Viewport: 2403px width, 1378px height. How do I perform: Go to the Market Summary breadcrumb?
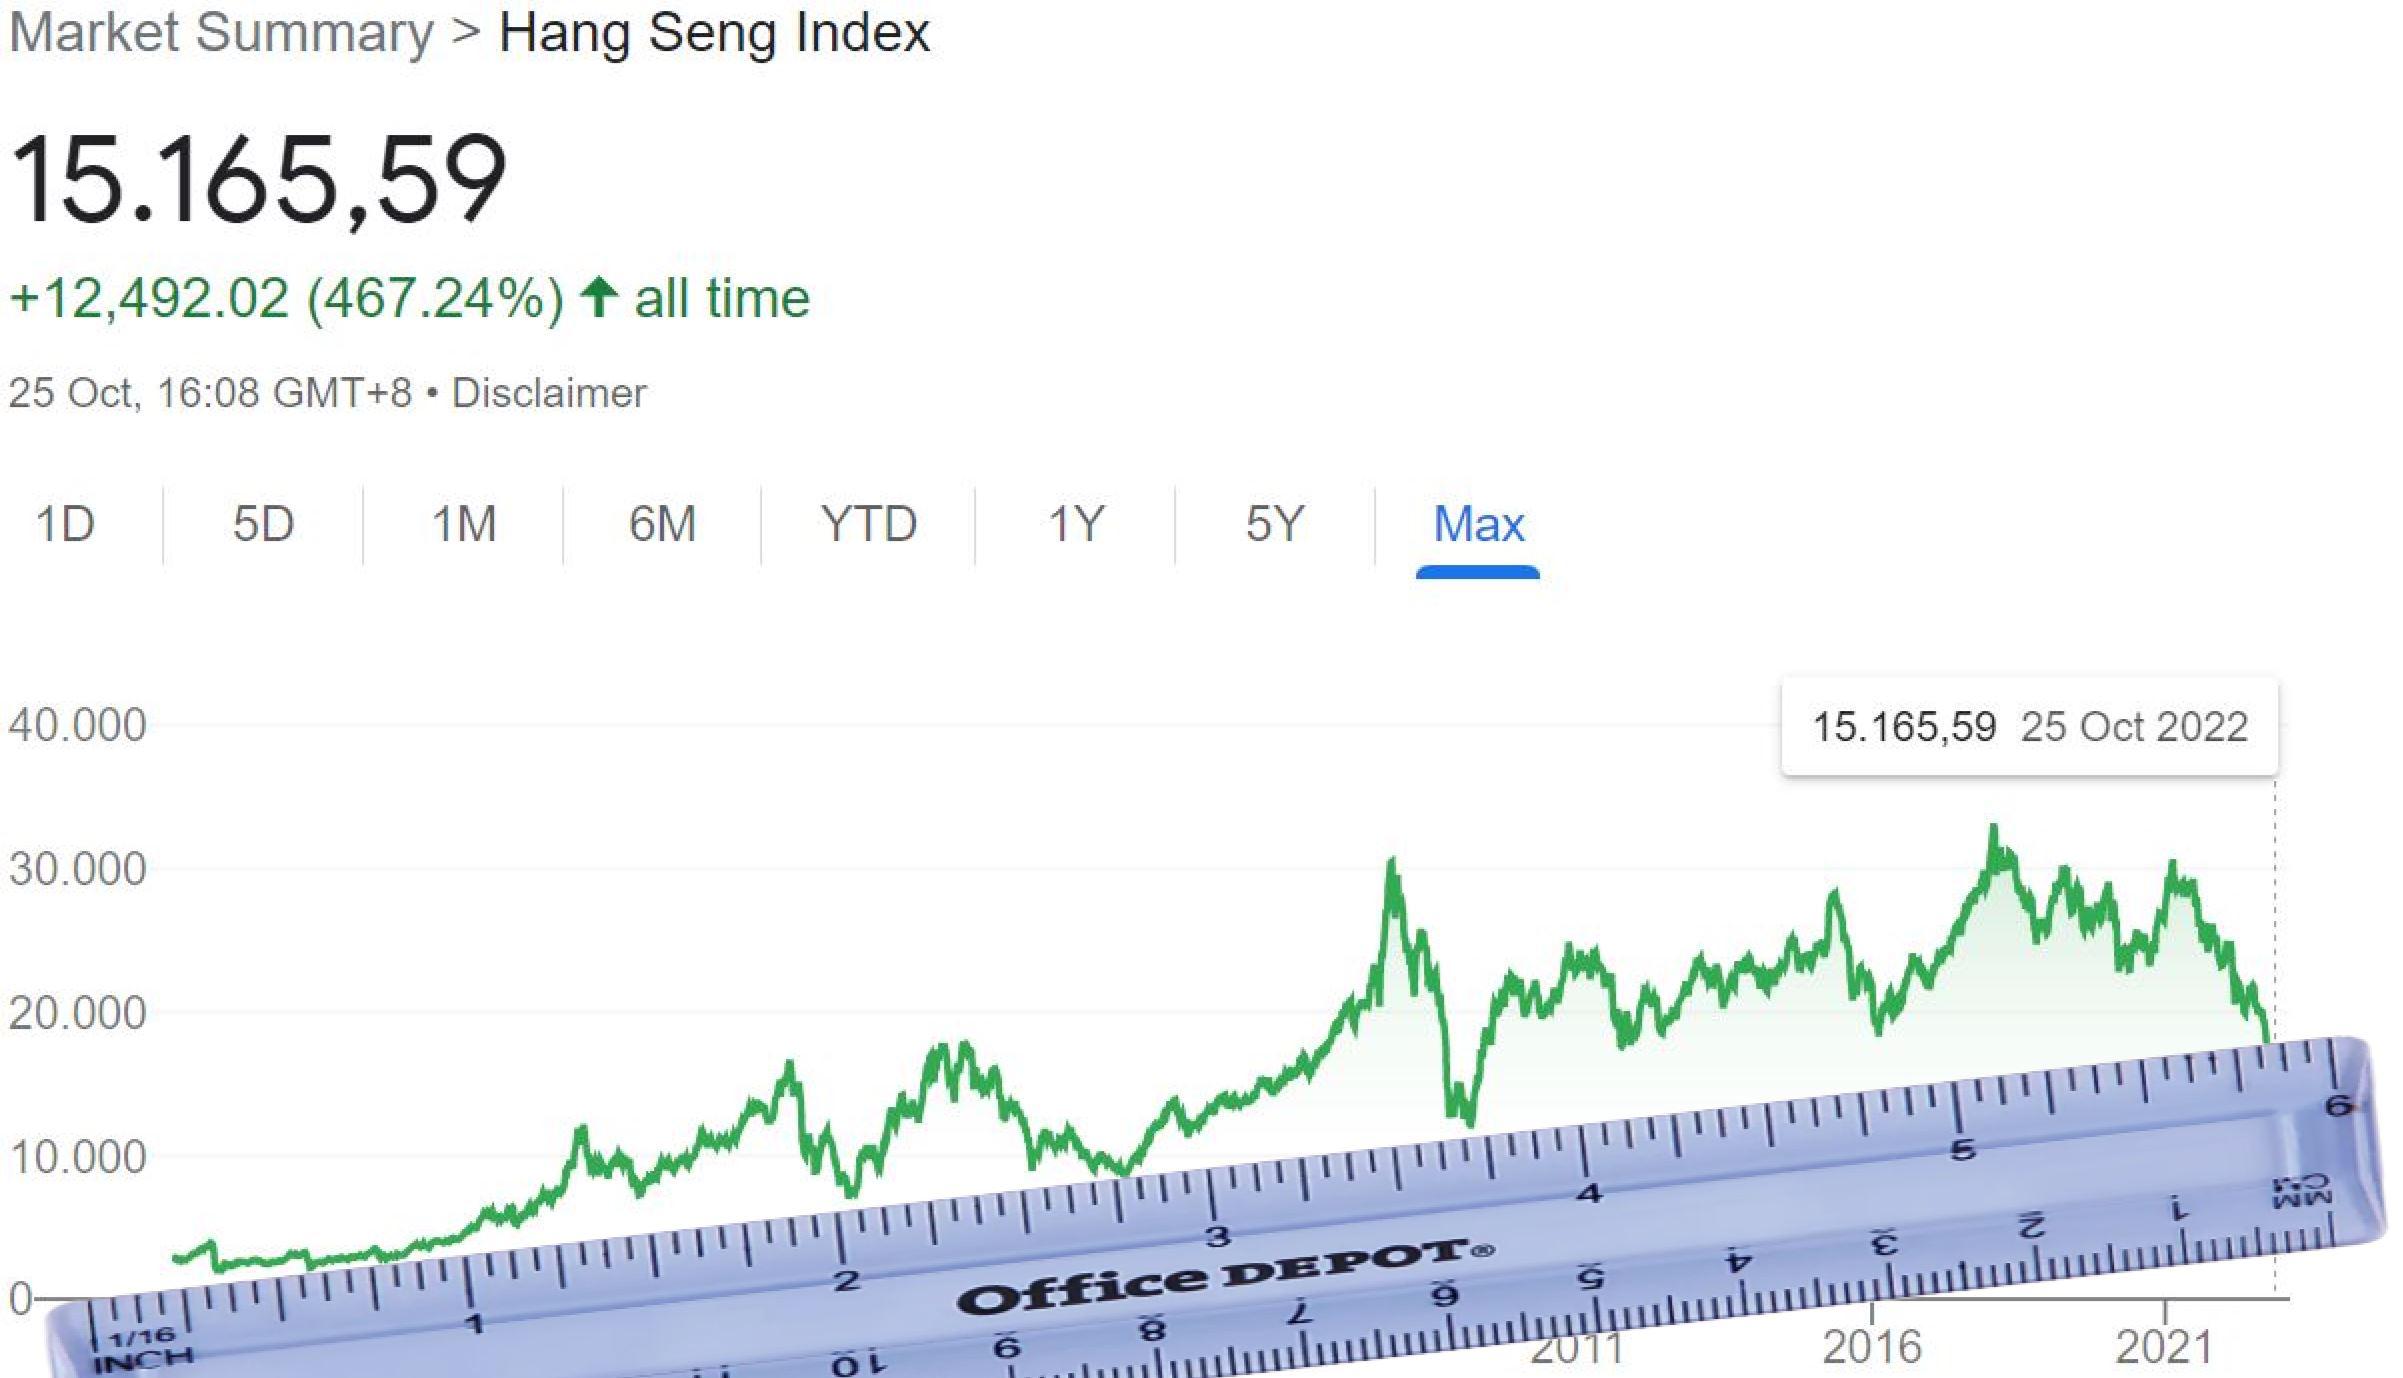click(221, 32)
